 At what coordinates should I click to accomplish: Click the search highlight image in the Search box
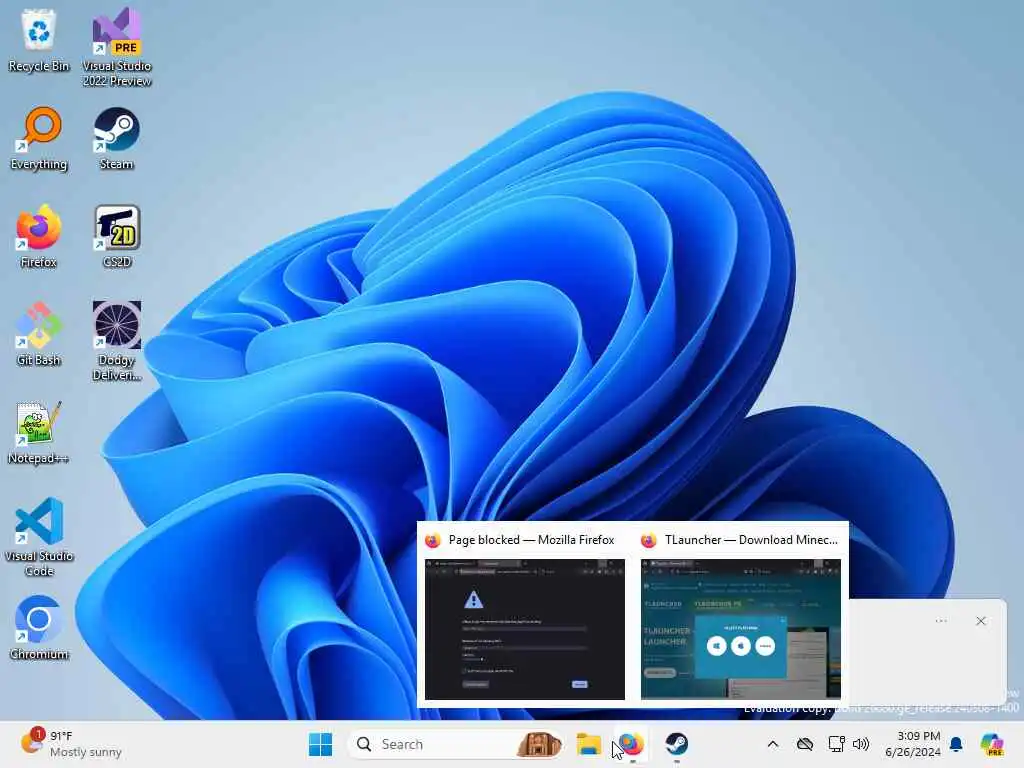[x=538, y=744]
